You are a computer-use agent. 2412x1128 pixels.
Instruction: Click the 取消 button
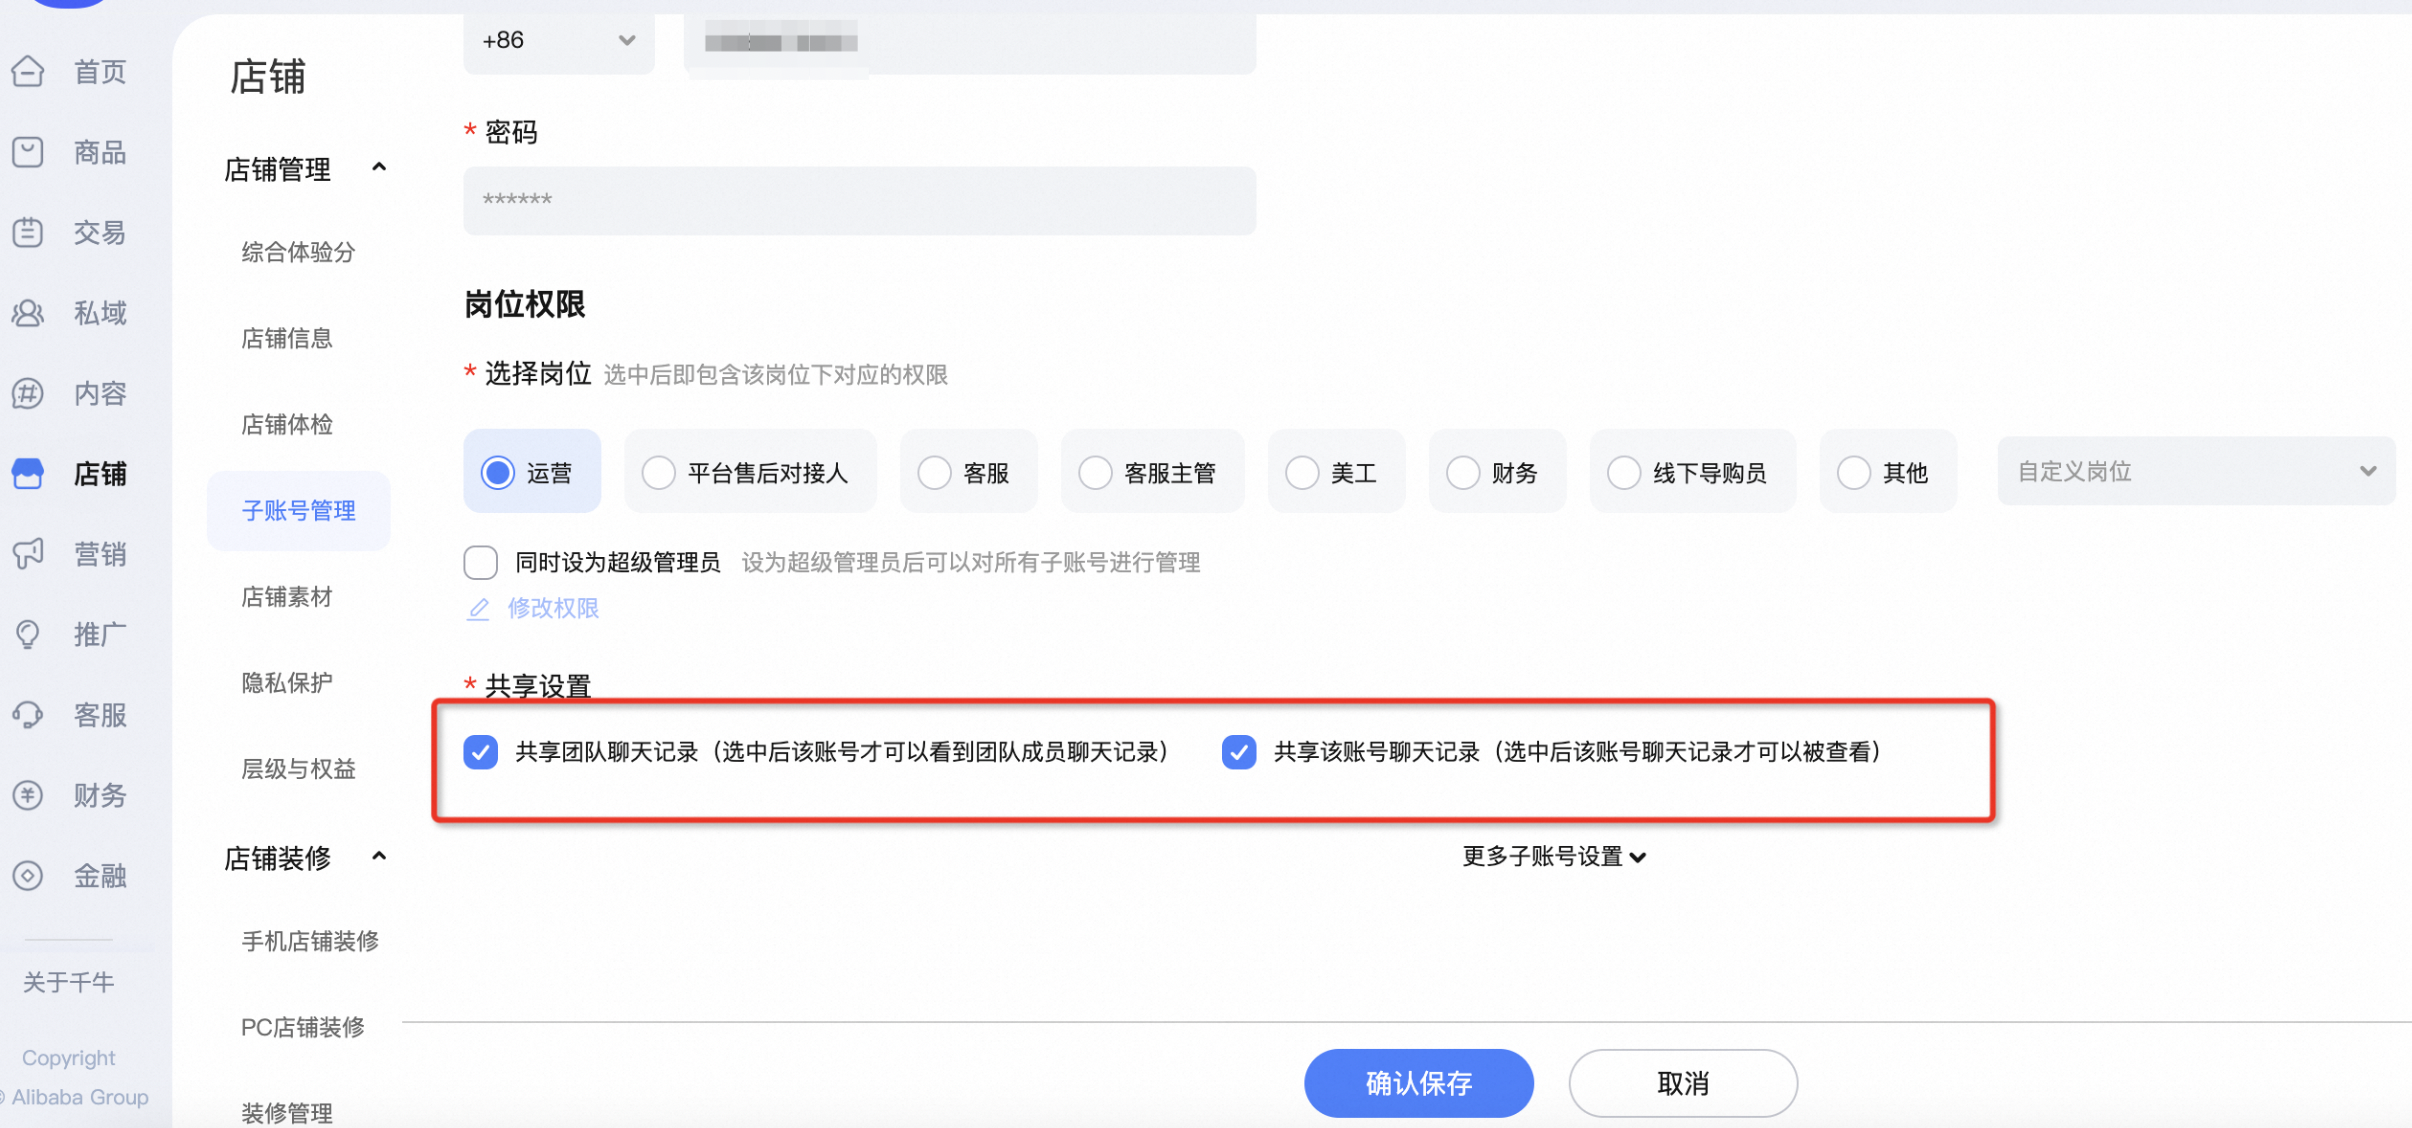(x=1683, y=1083)
